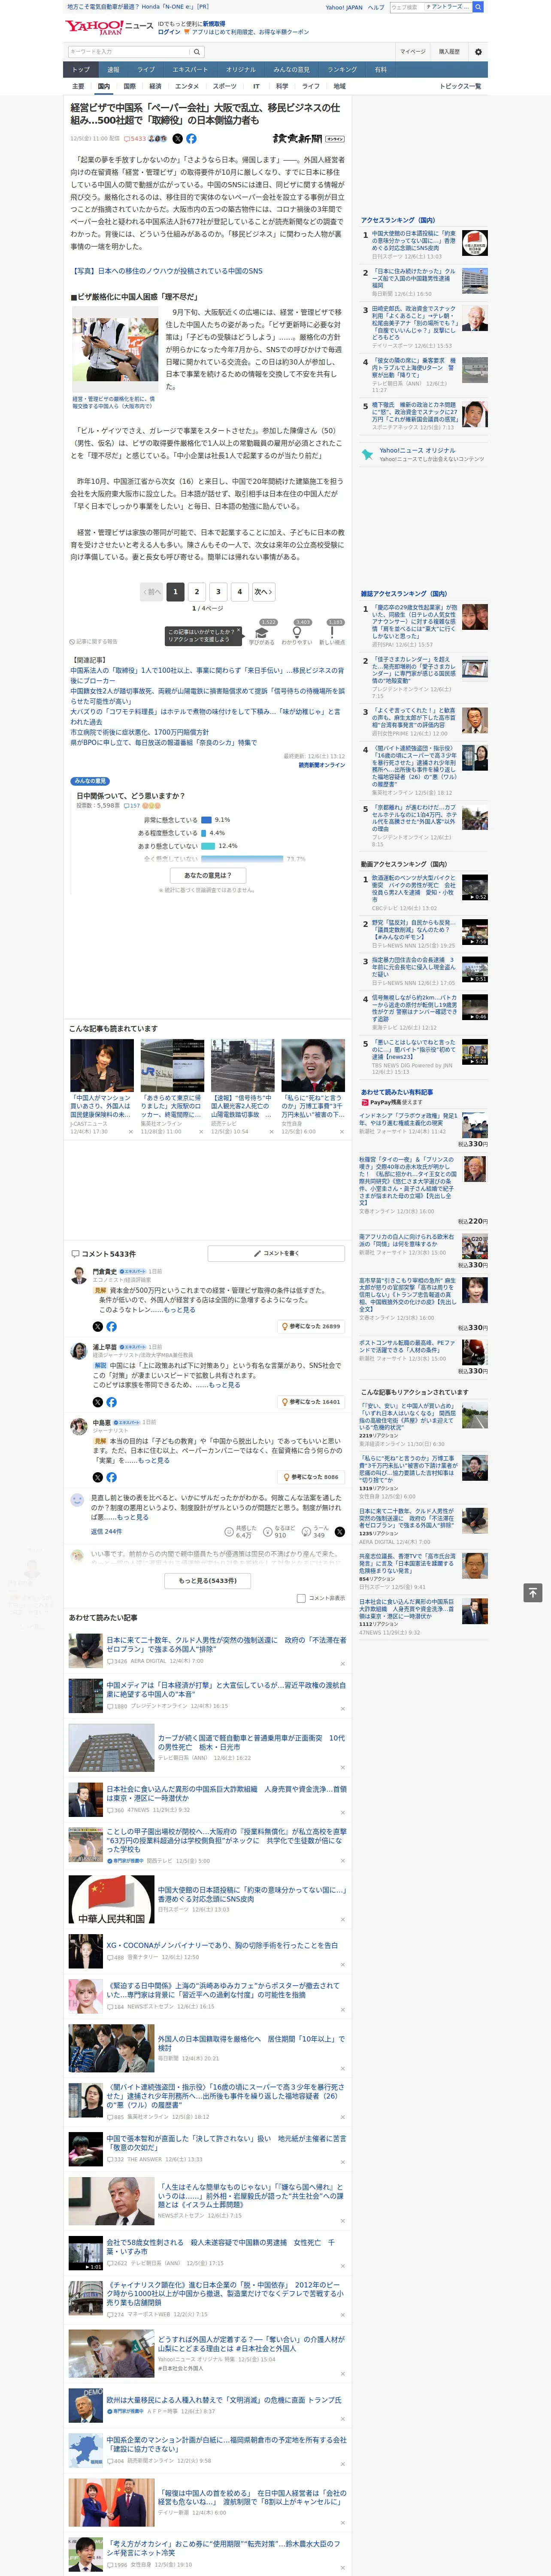Click ログイン link in header
Screen dimensions: 551x2576
[x=169, y=32]
